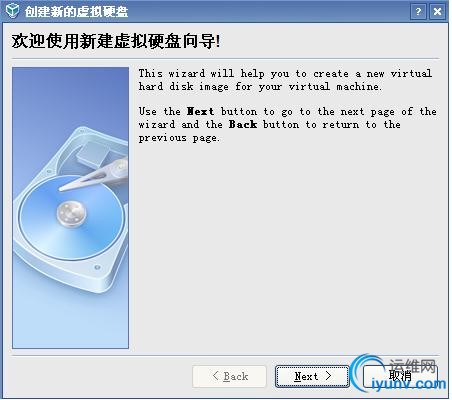The image size is (452, 400).
Task: Click the VirtualBox cube icon in title bar
Action: pyautogui.click(x=12, y=11)
